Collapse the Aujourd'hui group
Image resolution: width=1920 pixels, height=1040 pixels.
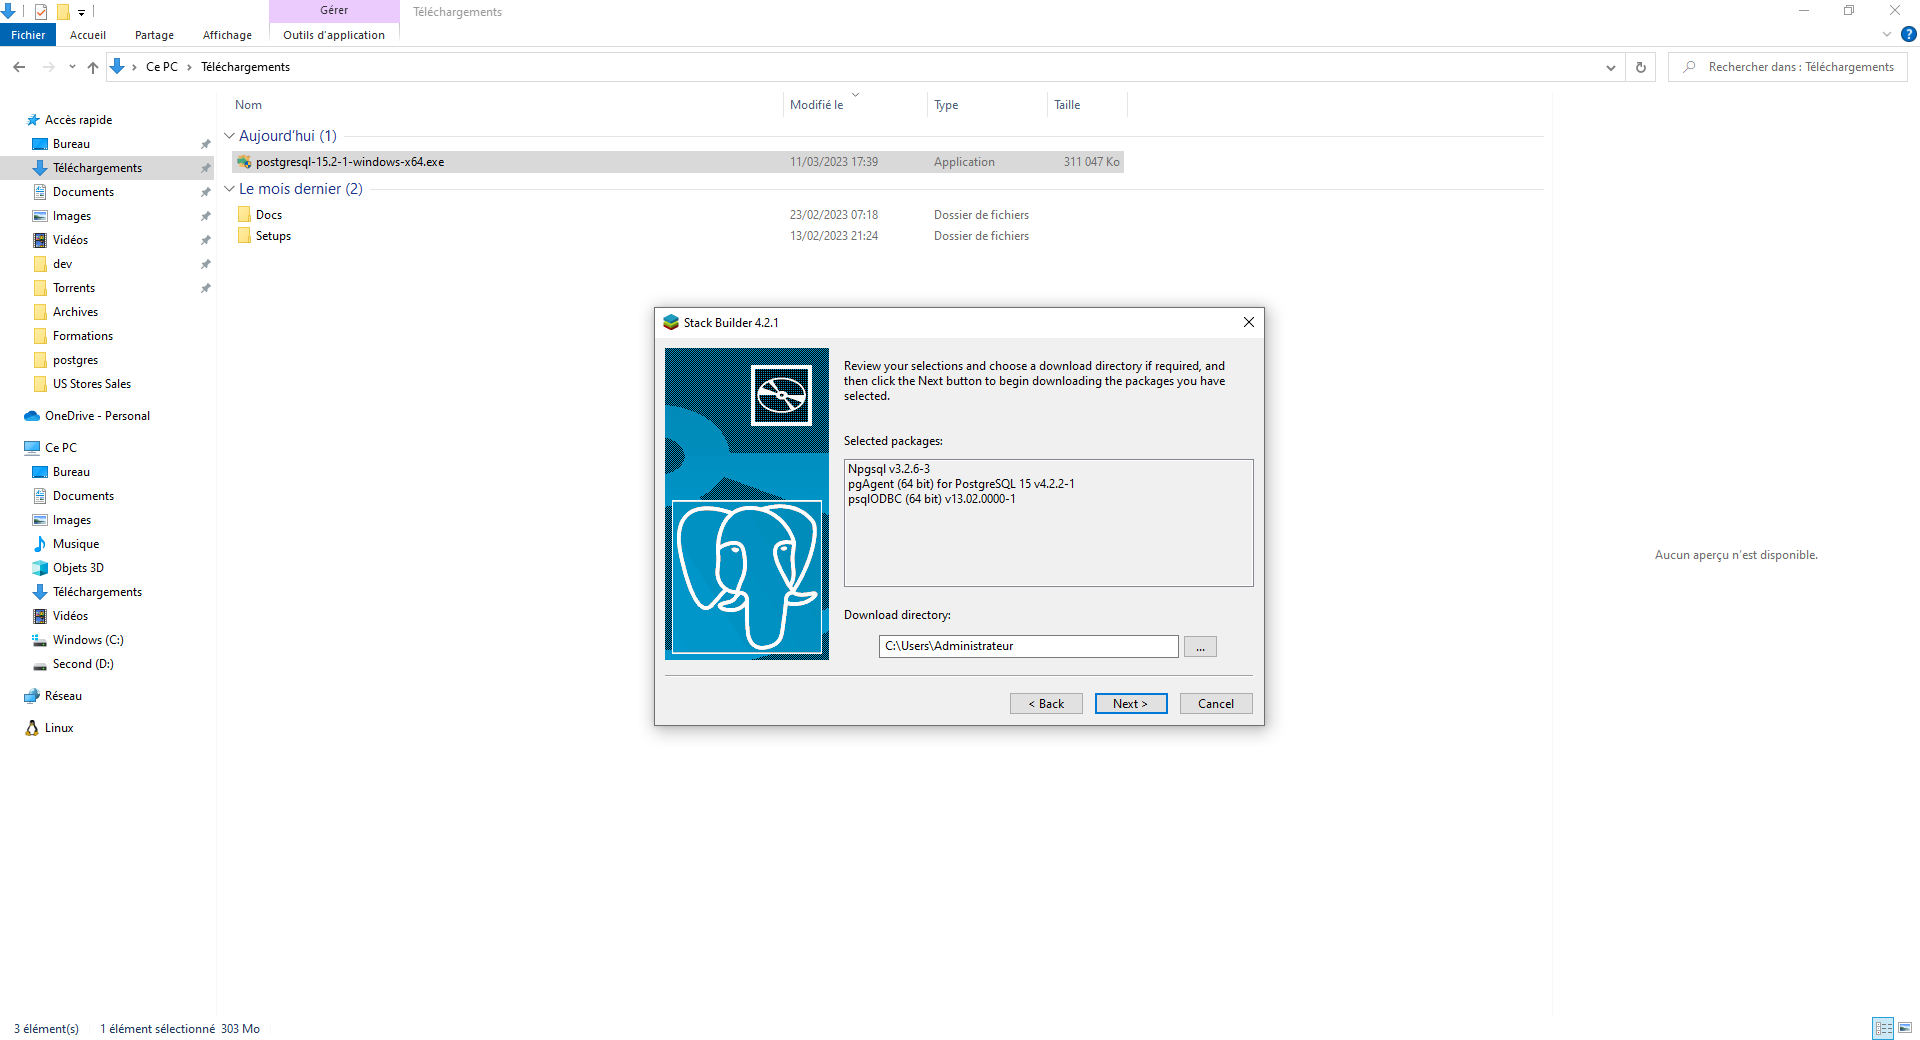coord(229,136)
